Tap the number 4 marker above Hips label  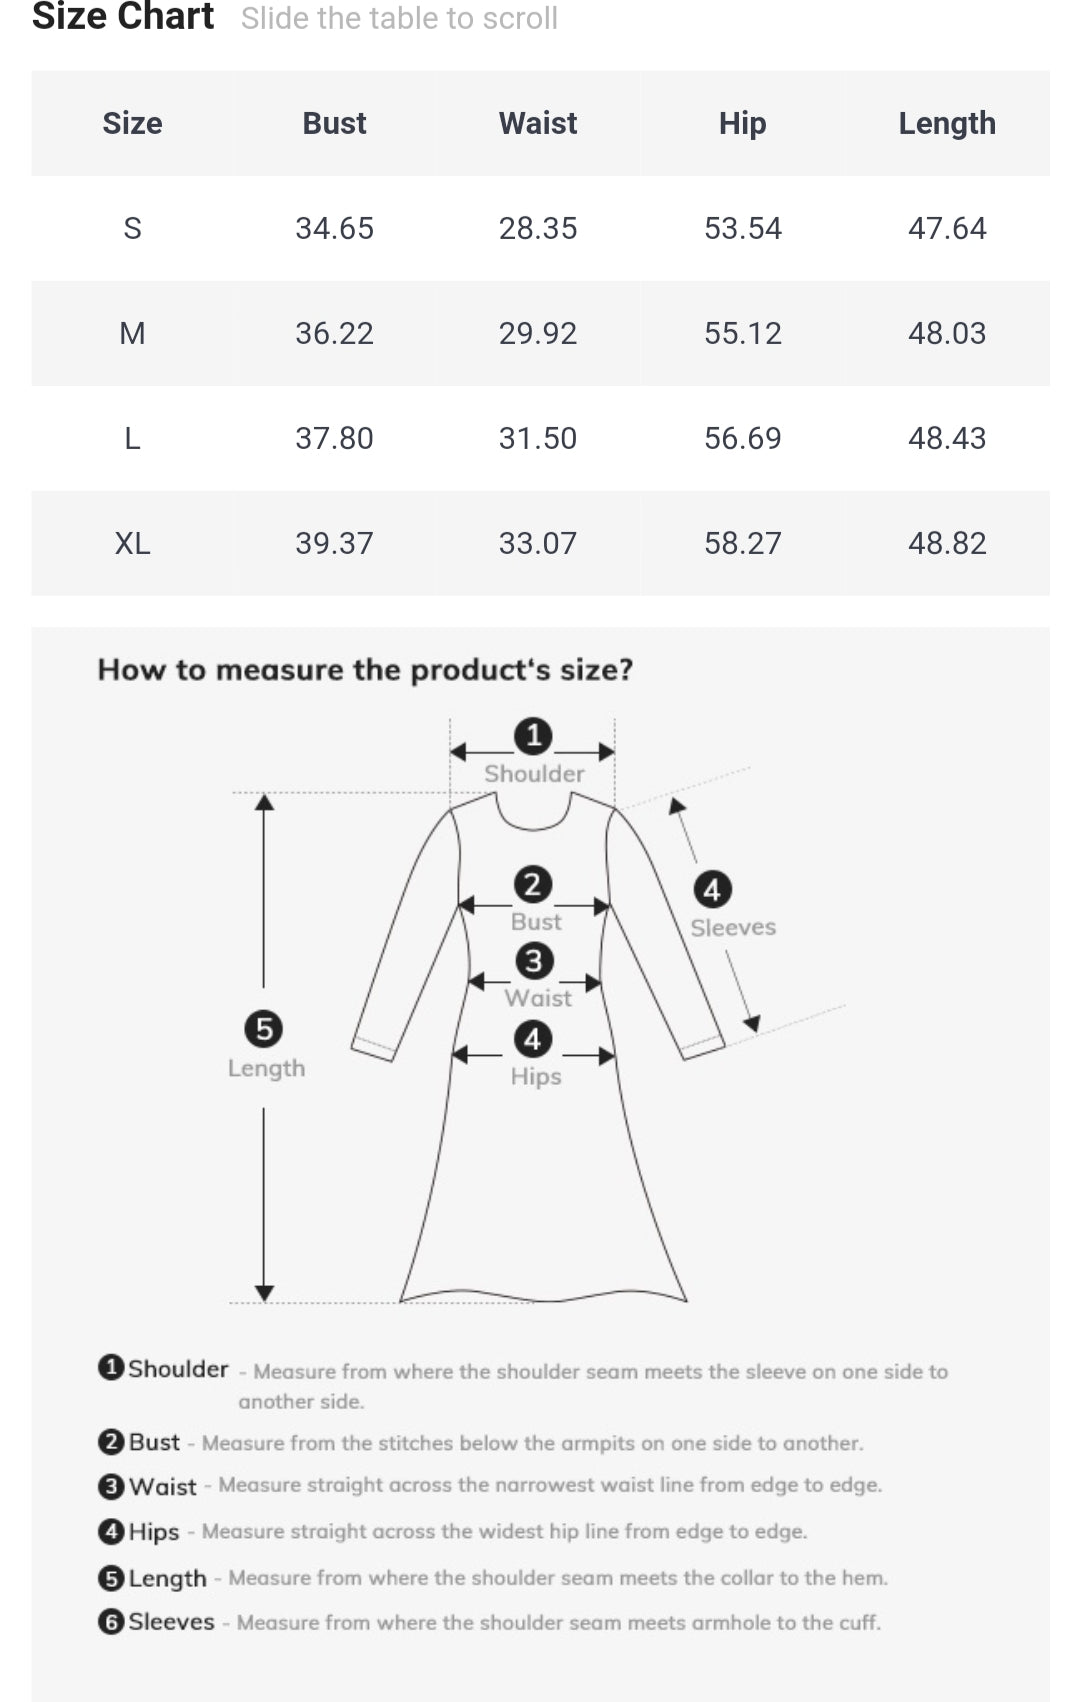533,1039
